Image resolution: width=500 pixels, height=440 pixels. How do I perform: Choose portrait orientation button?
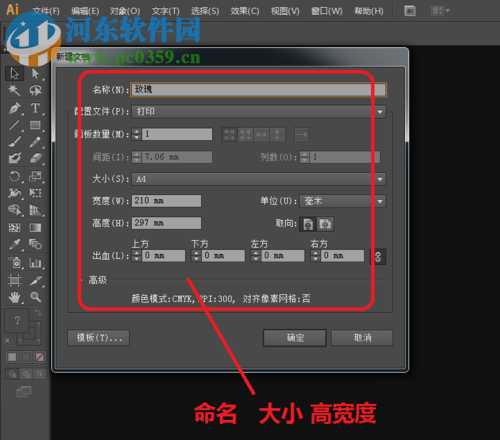[308, 224]
